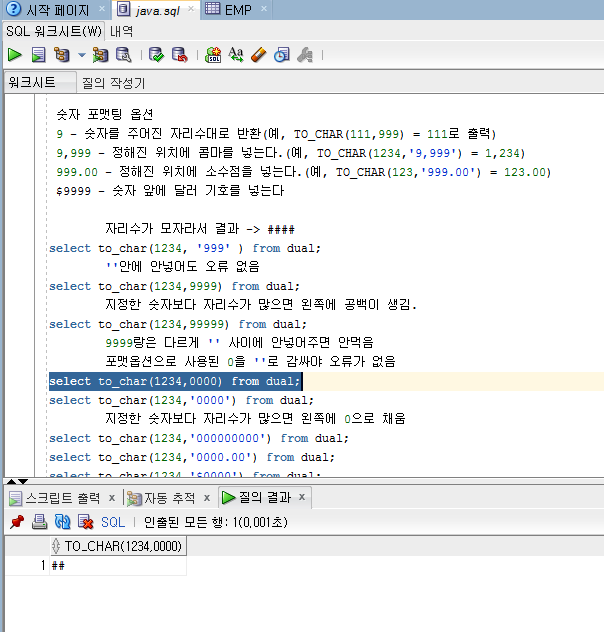Clear worksheet with eraser icon
The width and height of the screenshot is (604, 632).
(x=259, y=55)
